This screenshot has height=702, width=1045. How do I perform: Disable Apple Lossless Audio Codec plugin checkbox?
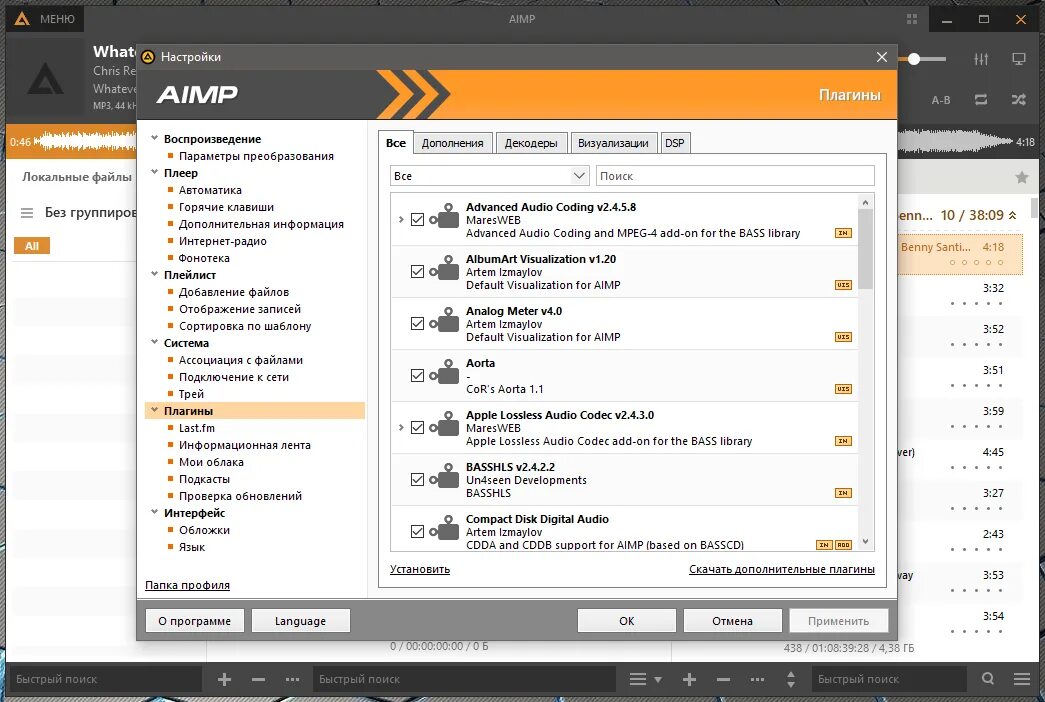click(x=417, y=427)
